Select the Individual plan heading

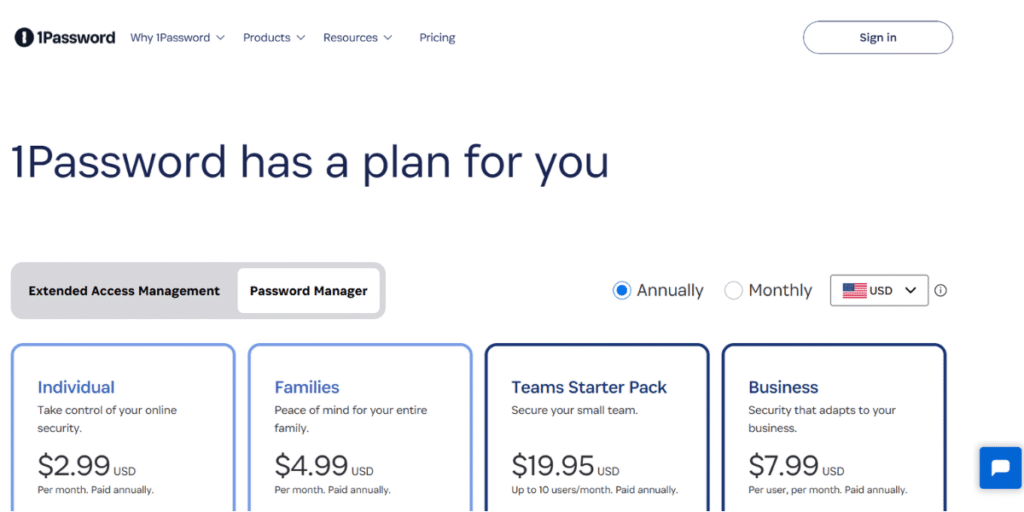76,387
